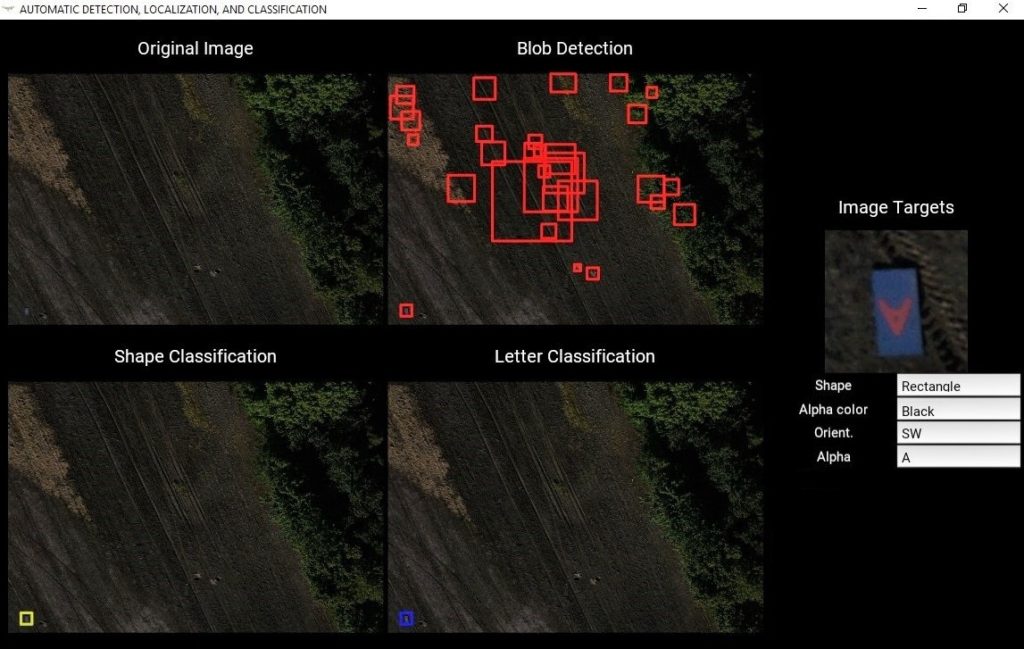Select the target thumbnail under Image Targets
The height and width of the screenshot is (649, 1024).
(x=896, y=302)
